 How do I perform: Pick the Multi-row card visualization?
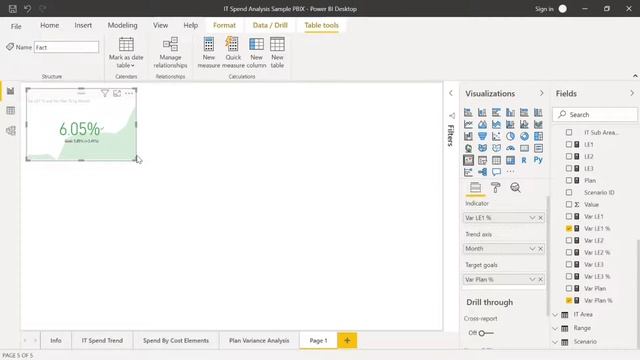[538, 148]
